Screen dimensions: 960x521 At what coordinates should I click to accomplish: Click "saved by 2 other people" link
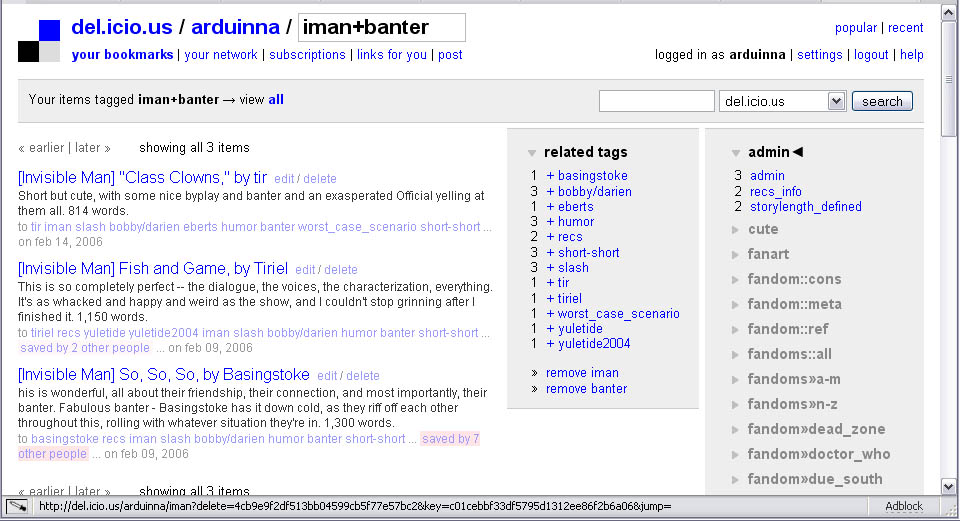84,348
